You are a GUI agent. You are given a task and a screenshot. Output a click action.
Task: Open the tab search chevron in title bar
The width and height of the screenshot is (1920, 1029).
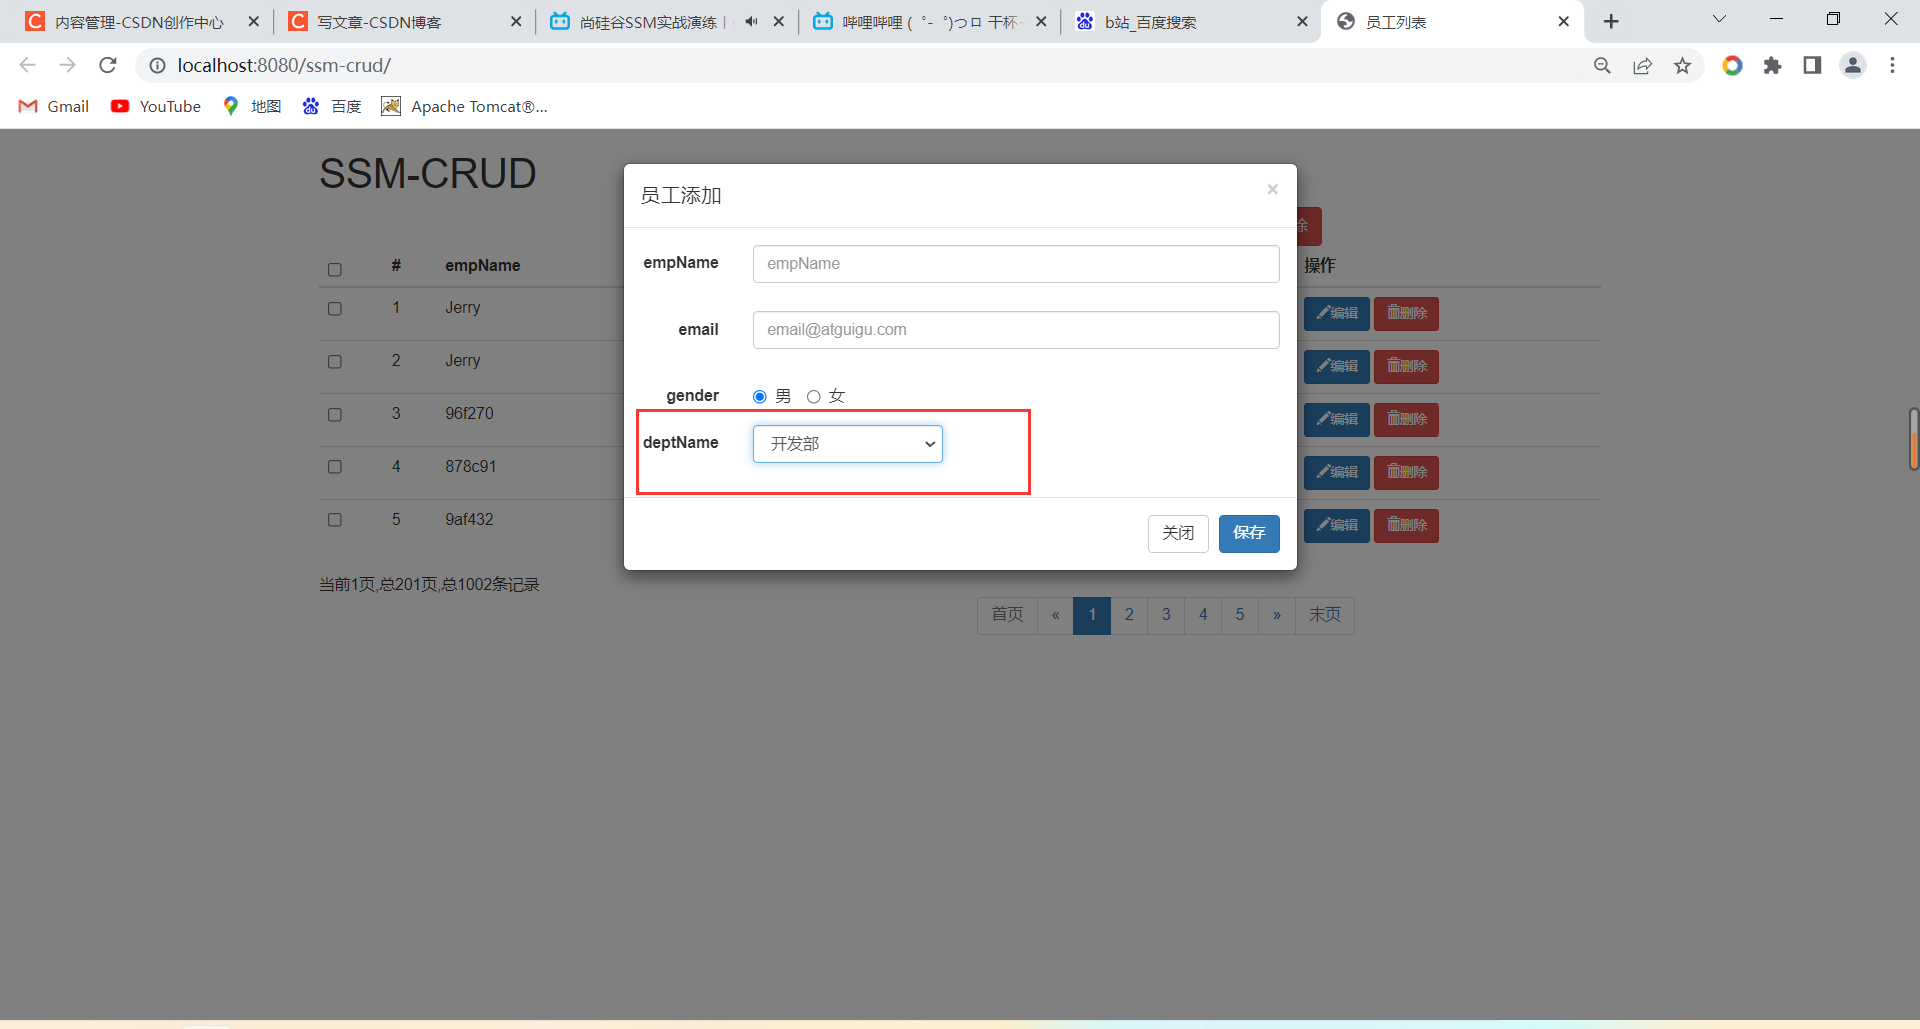click(x=1719, y=20)
